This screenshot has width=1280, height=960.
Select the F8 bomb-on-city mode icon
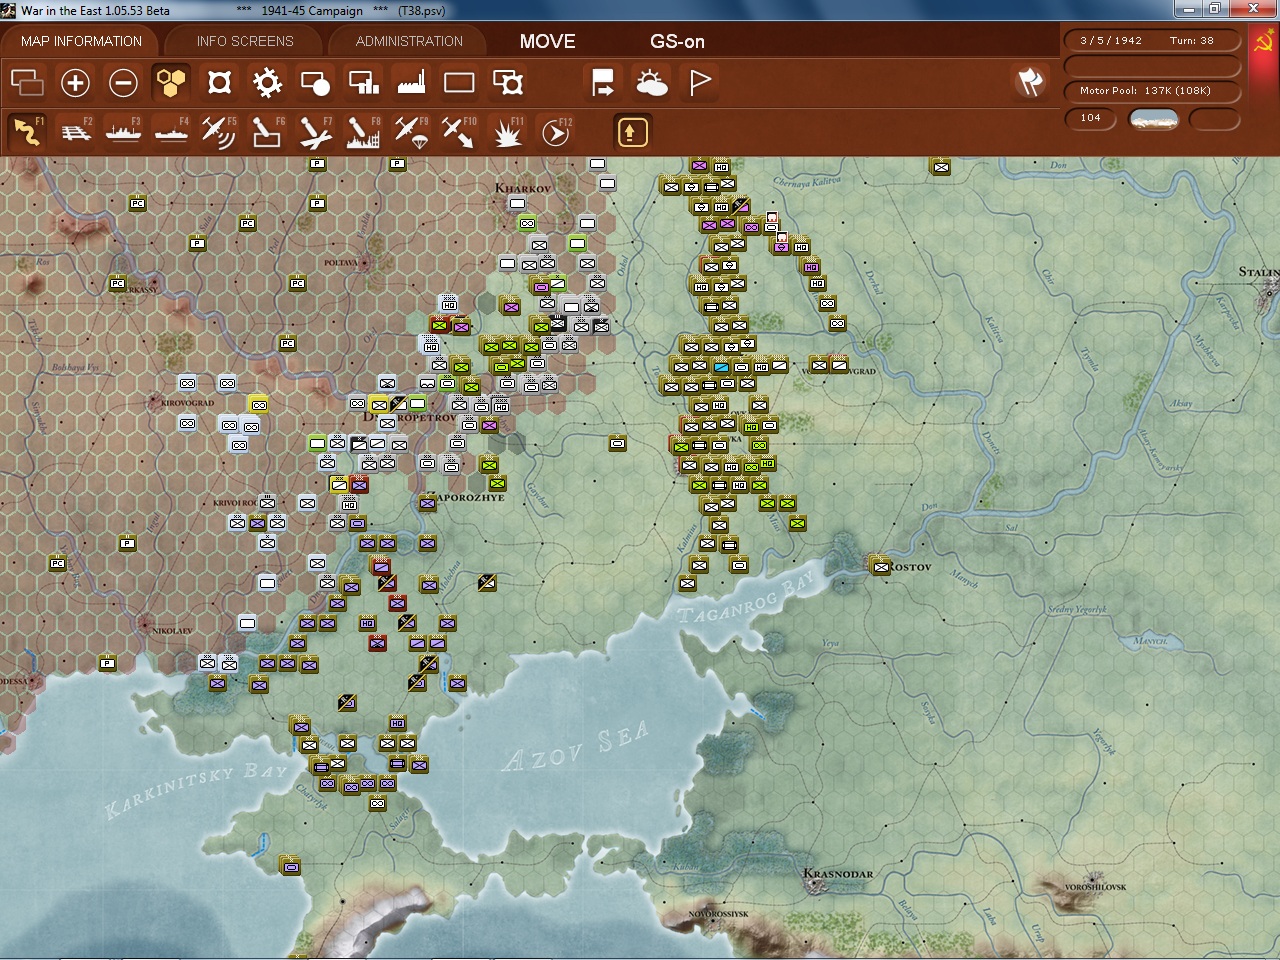(x=363, y=131)
